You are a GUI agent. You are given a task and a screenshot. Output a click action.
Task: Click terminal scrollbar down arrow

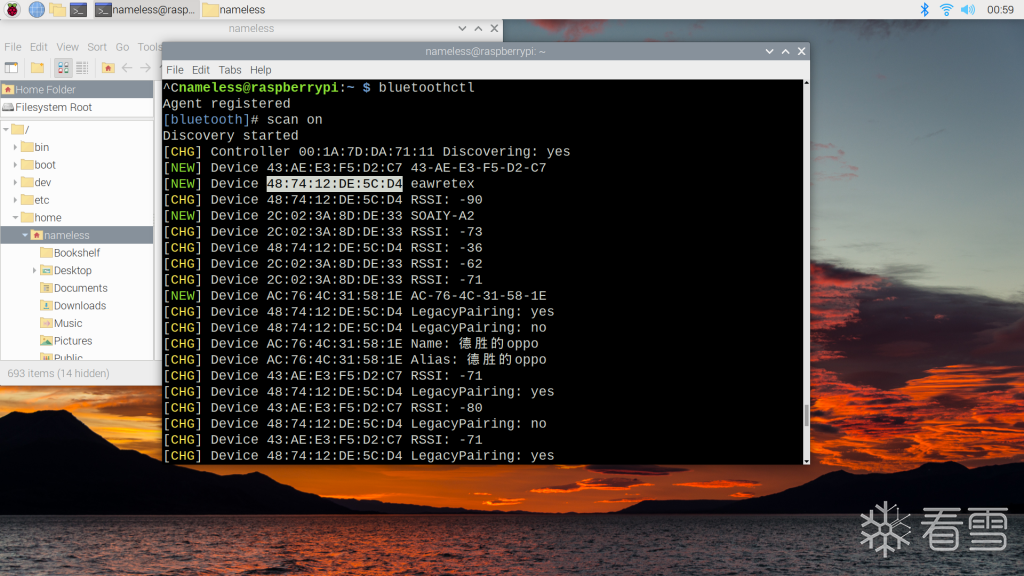(807, 461)
